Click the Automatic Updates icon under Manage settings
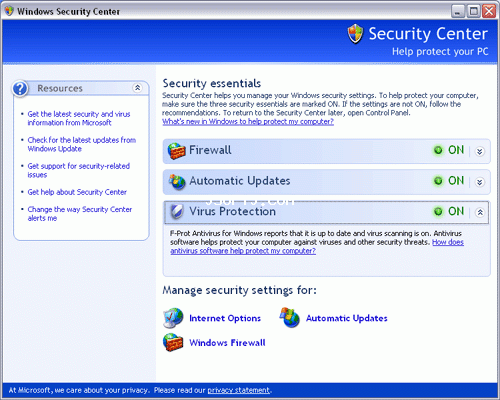Screen dimensions: 500x400 pos(289,317)
